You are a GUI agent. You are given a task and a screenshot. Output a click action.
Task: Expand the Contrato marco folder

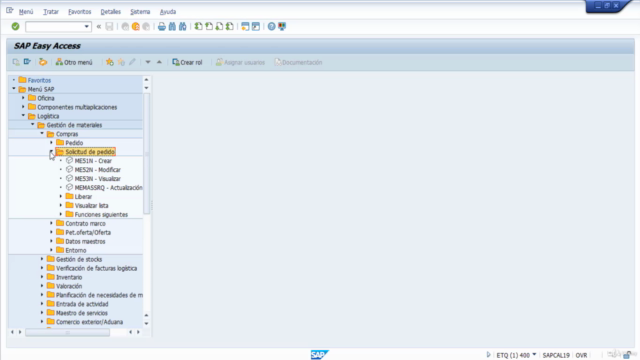tap(51, 223)
